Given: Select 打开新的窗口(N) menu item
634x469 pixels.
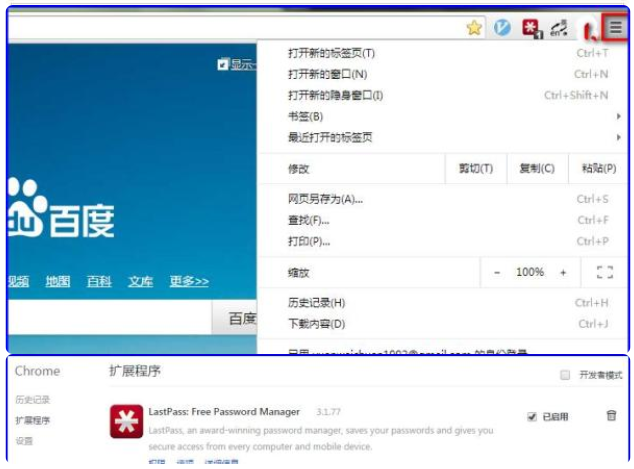Looking at the screenshot, I should click(444, 74).
